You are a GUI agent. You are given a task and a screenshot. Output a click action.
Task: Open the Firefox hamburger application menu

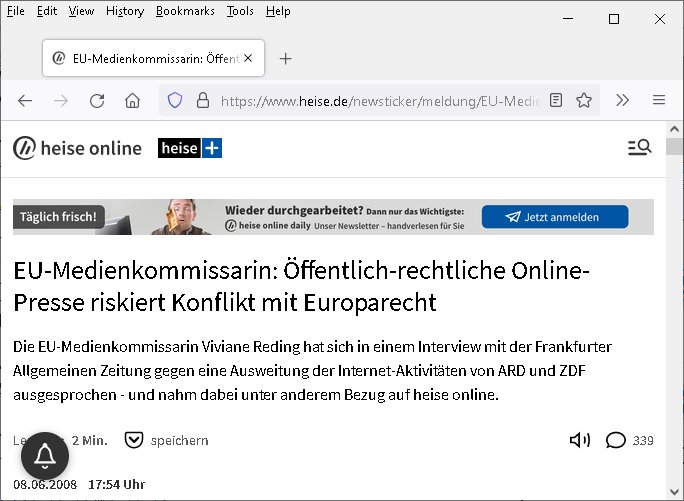tap(658, 100)
